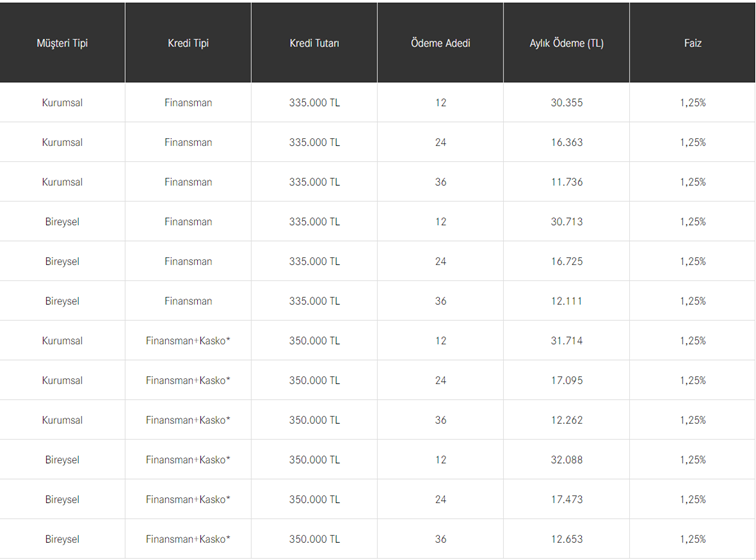Select the 31.714 monthly payment cell
Screen dimensions: 756x560
coord(566,341)
